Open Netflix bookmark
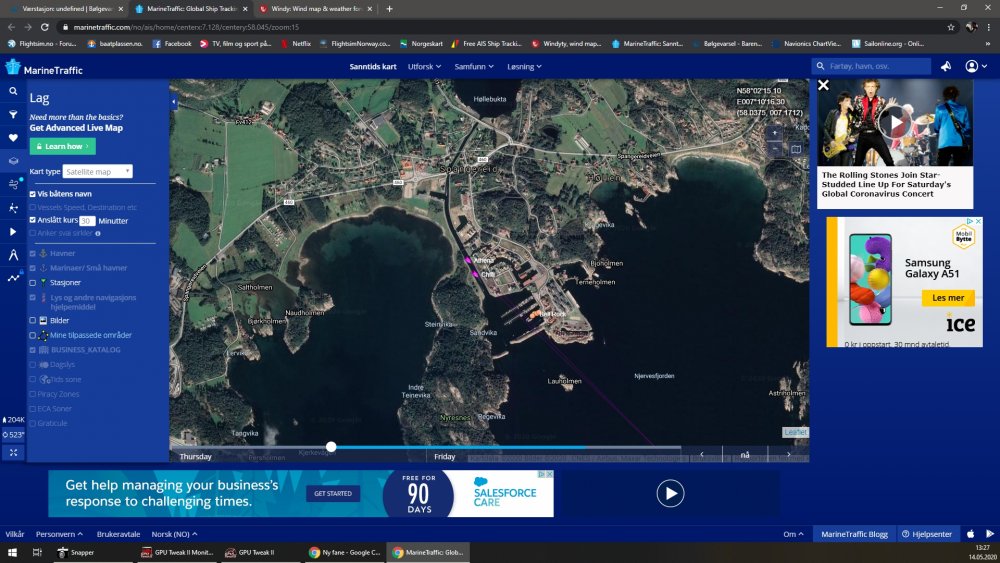The image size is (1000, 563). (x=296, y=44)
